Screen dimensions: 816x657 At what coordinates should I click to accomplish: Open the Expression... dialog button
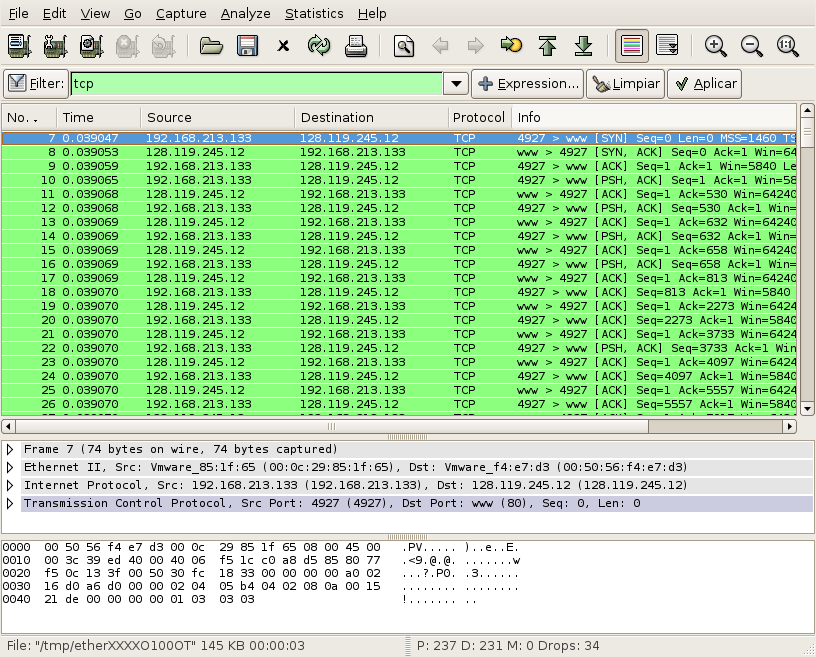[527, 84]
